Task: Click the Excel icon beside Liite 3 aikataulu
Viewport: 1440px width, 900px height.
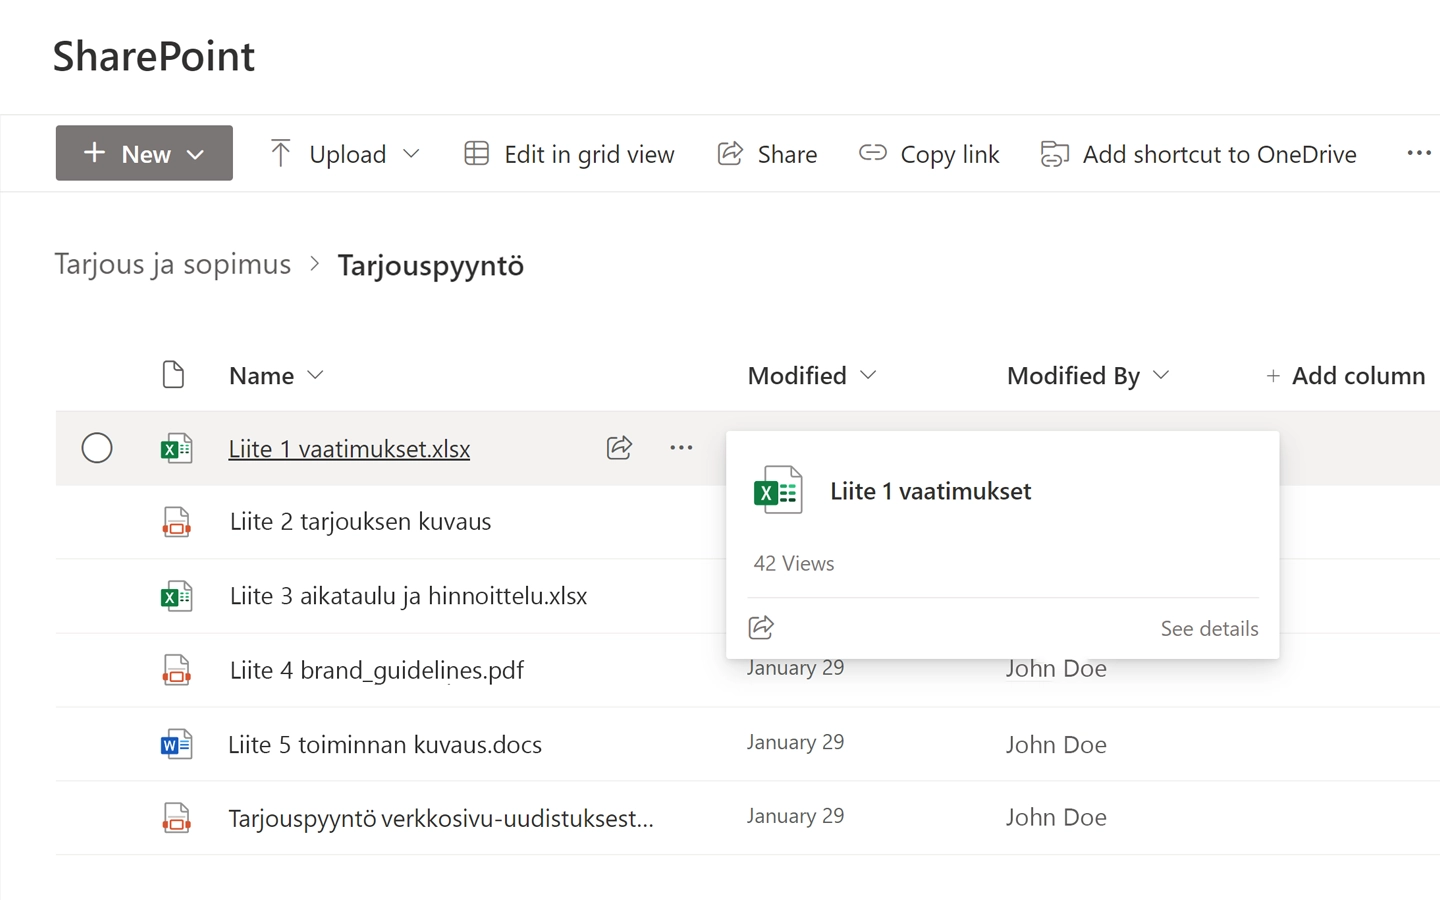Action: [177, 596]
